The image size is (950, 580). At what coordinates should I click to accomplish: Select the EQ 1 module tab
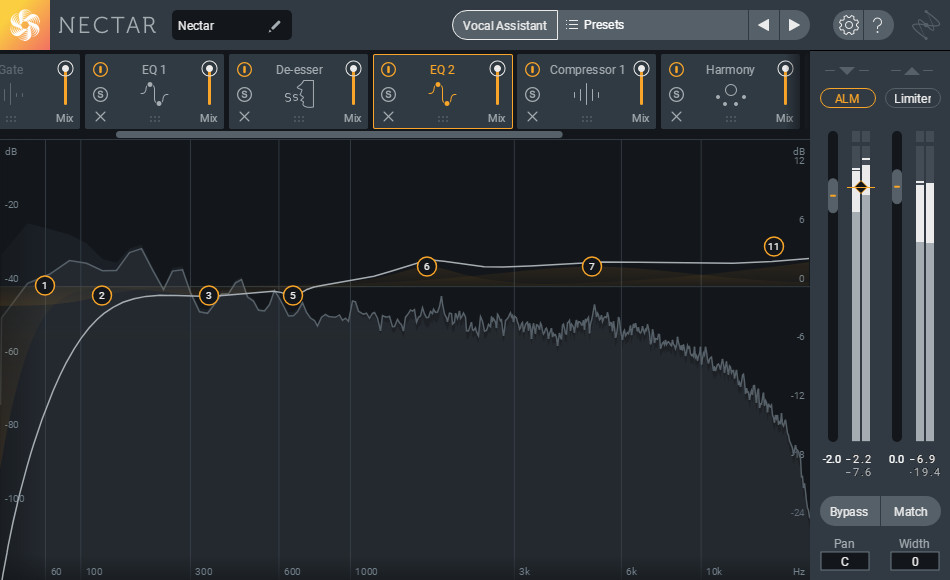coord(154,91)
